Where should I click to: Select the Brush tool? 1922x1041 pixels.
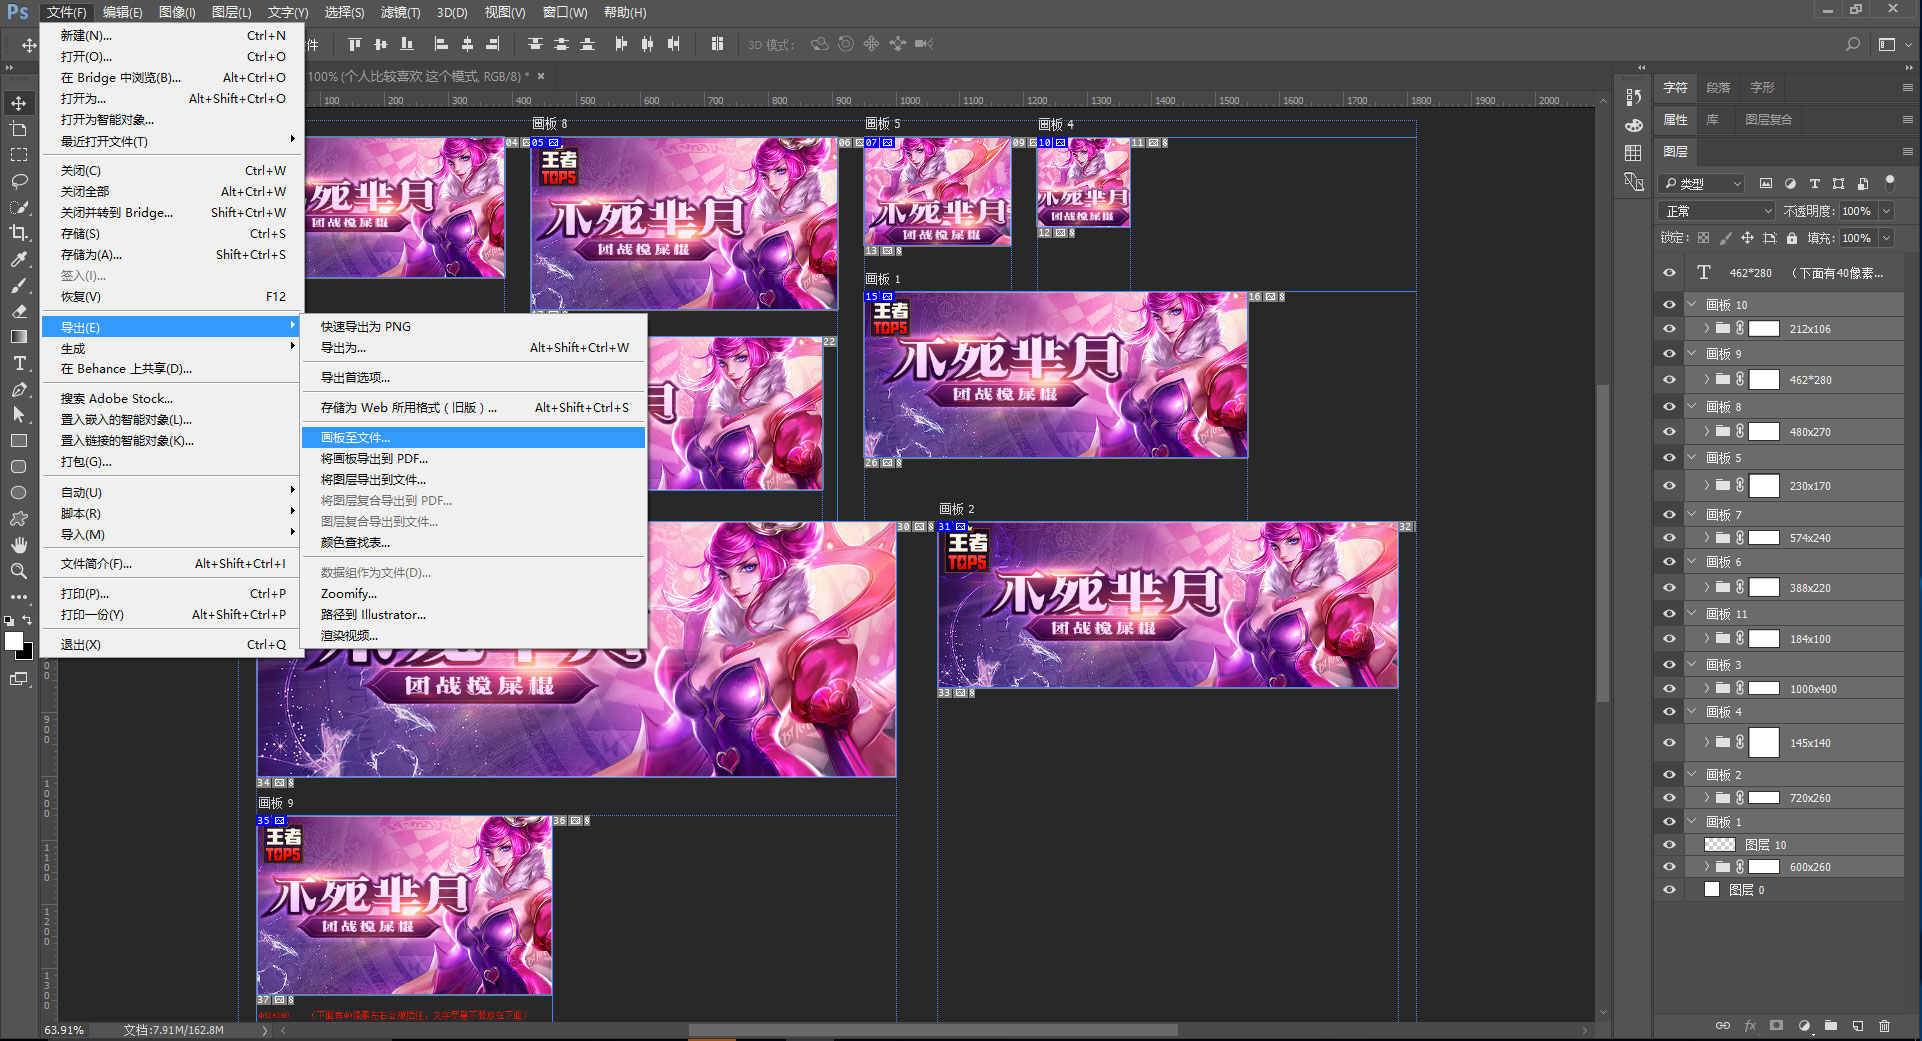[19, 285]
